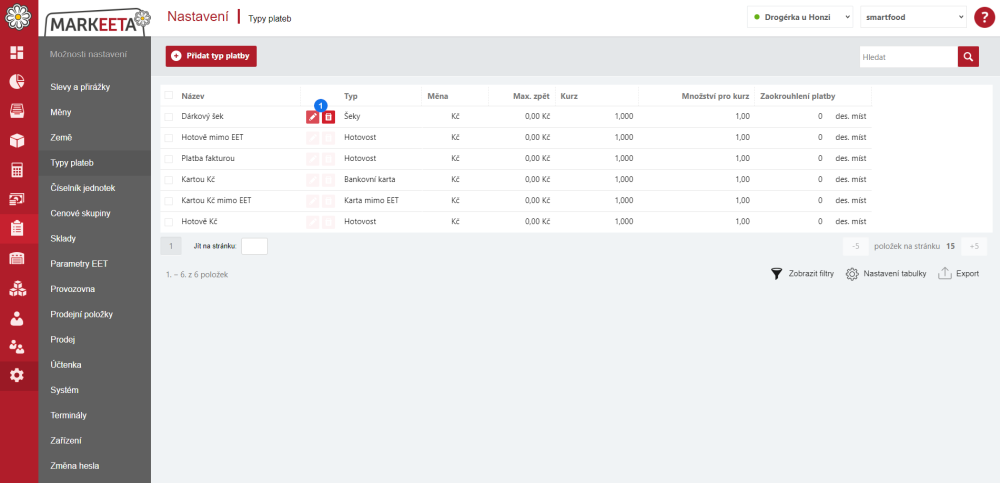1000x483 pixels.
Task: Tick the checkbox for Kartou Kč mimo EET
Action: [x=168, y=201]
